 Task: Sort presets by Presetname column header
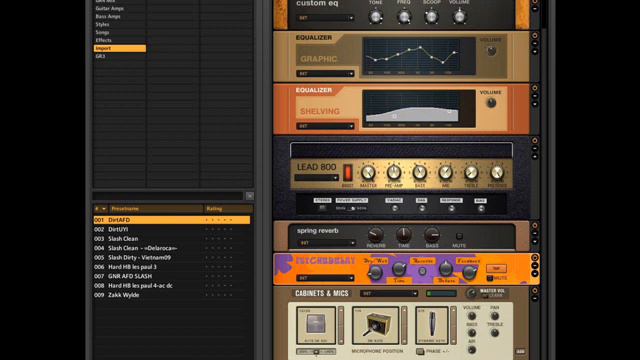click(x=156, y=209)
